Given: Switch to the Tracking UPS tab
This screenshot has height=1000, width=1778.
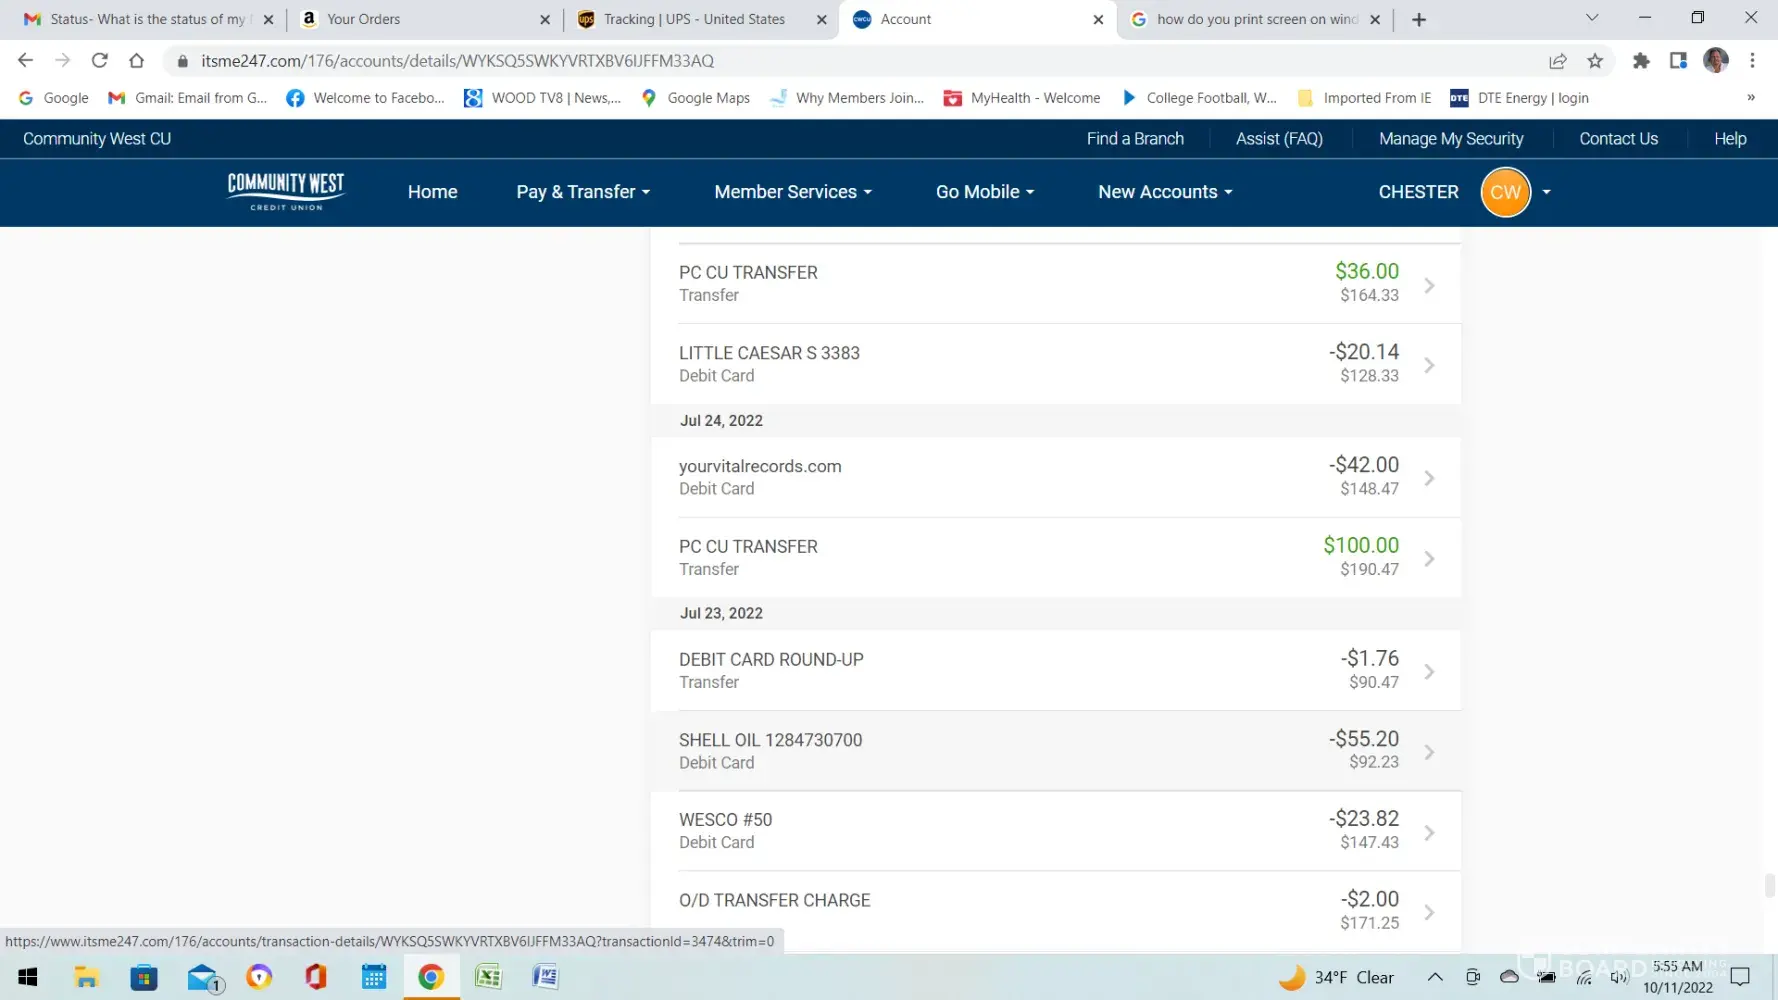Looking at the screenshot, I should click(694, 19).
